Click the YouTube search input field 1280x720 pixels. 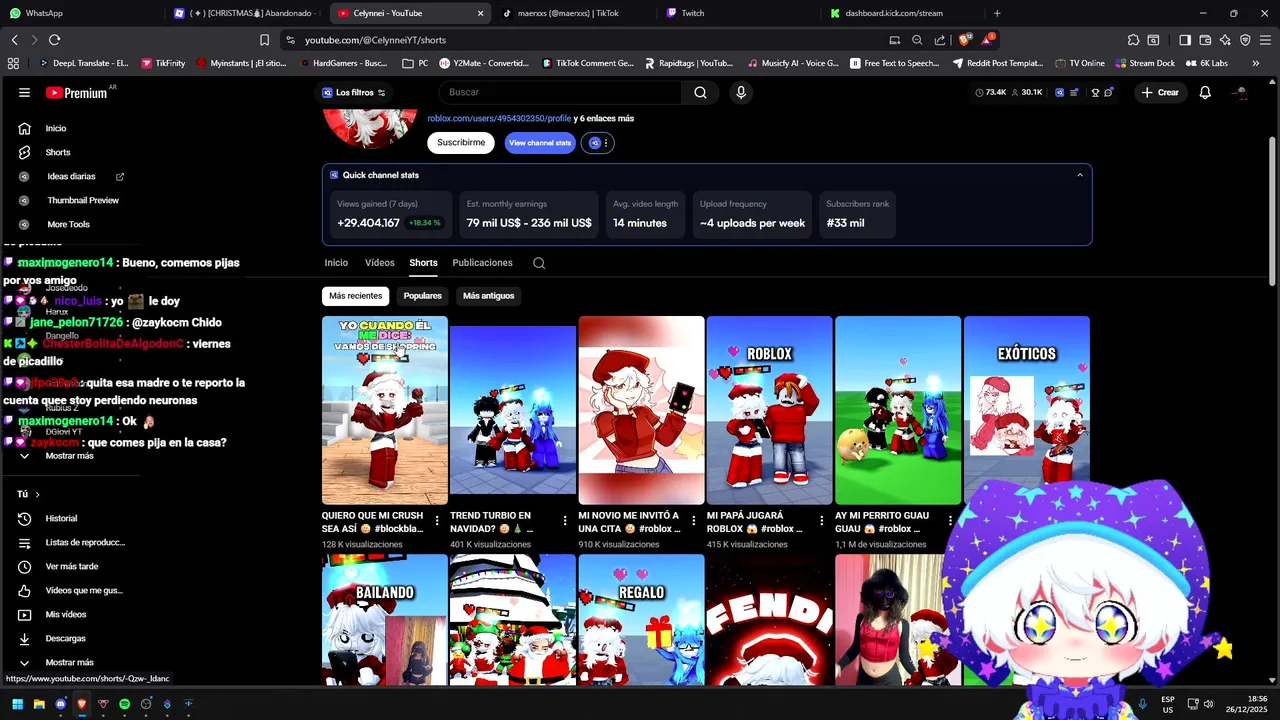click(560, 92)
